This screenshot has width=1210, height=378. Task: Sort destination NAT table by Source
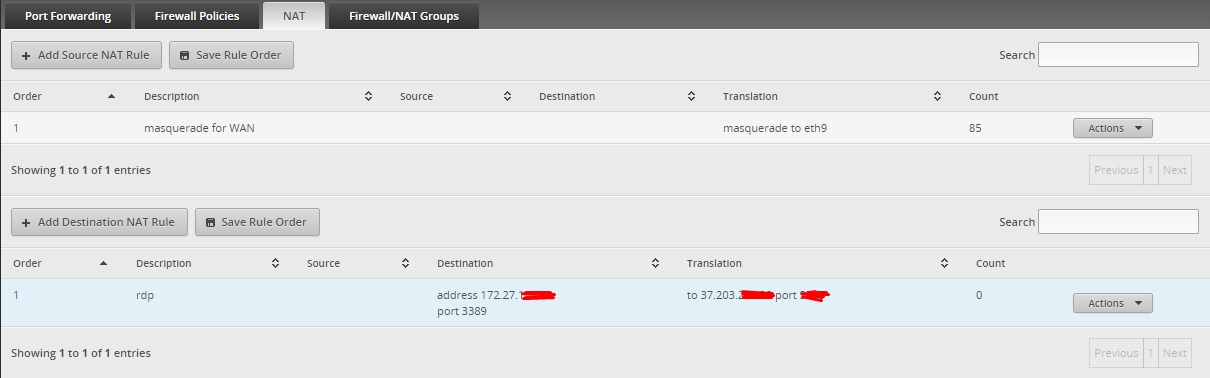click(x=359, y=263)
